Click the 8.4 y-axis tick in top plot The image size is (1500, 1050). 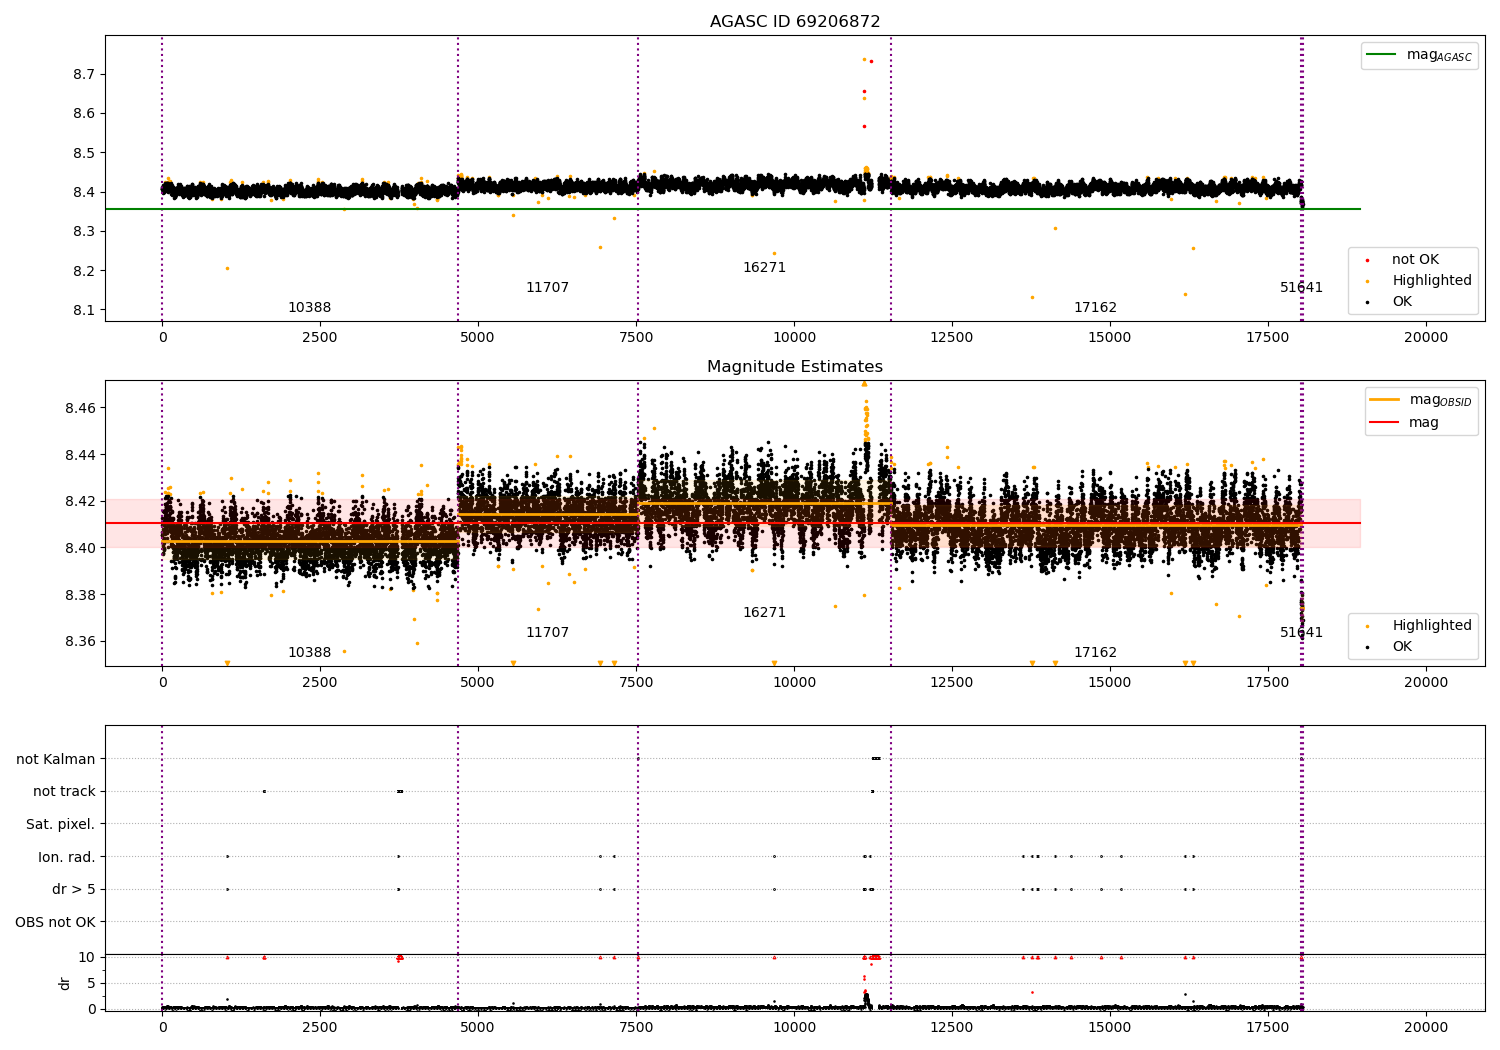84,192
